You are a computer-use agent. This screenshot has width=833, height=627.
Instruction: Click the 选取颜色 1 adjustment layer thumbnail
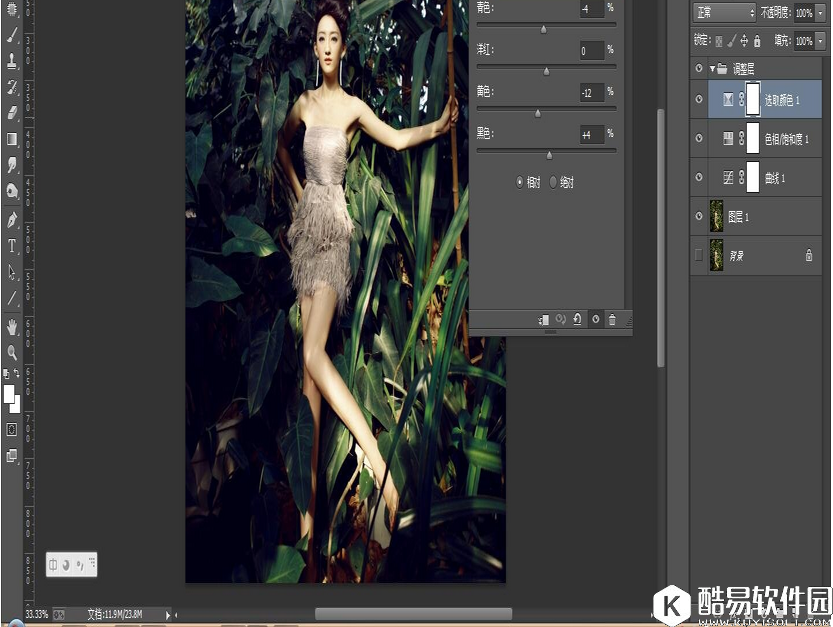click(x=728, y=98)
